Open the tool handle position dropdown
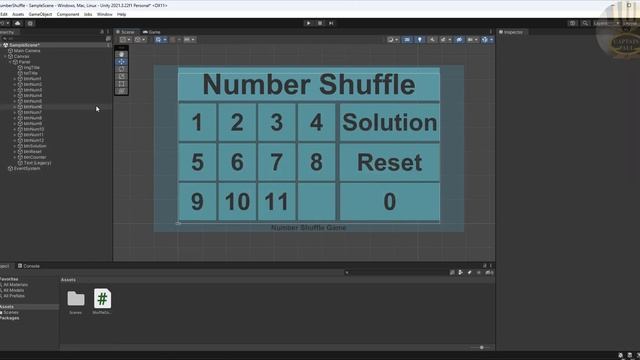This screenshot has height=360, width=640. click(x=124, y=40)
